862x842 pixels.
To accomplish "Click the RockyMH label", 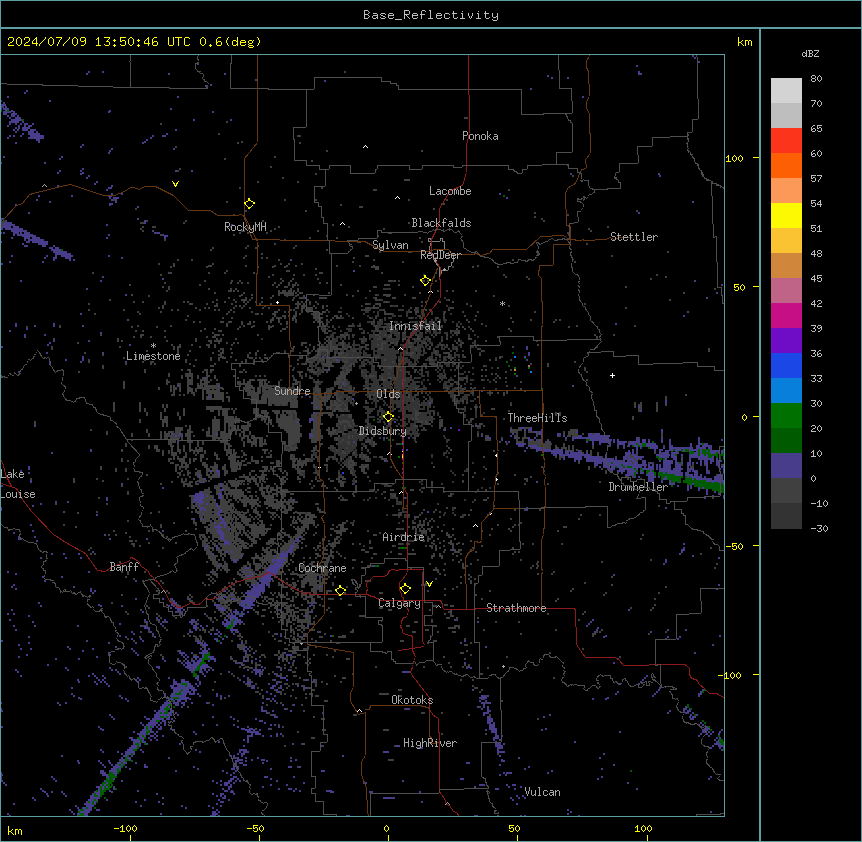I will coord(245,227).
